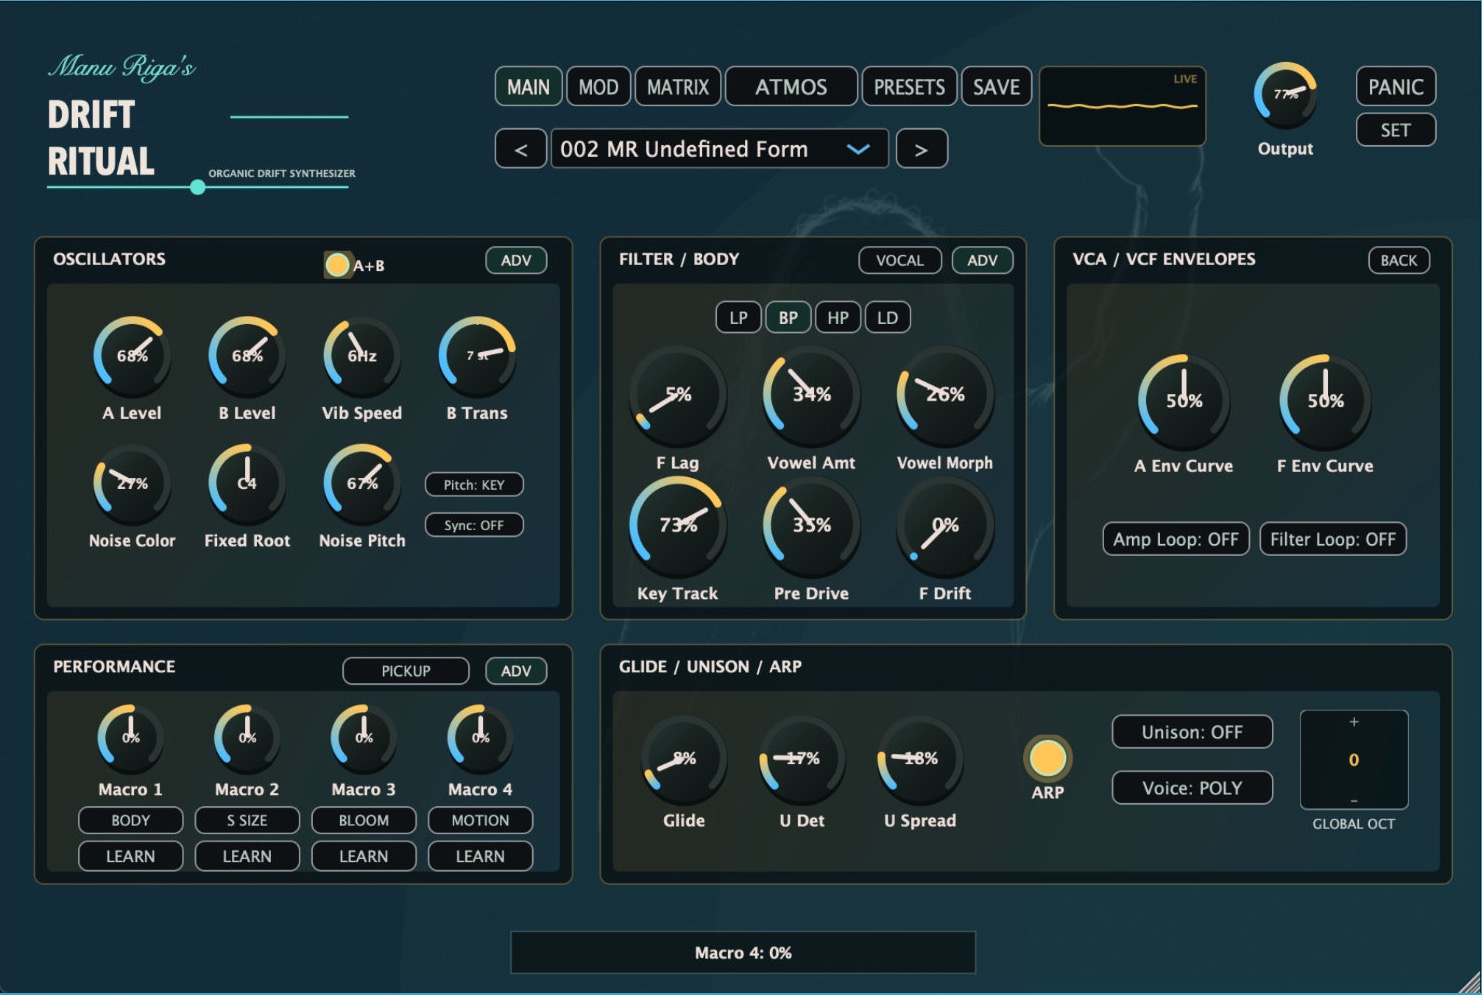Click the MOTION macro assignment button
Image resolution: width=1482 pixels, height=995 pixels.
[480, 821]
